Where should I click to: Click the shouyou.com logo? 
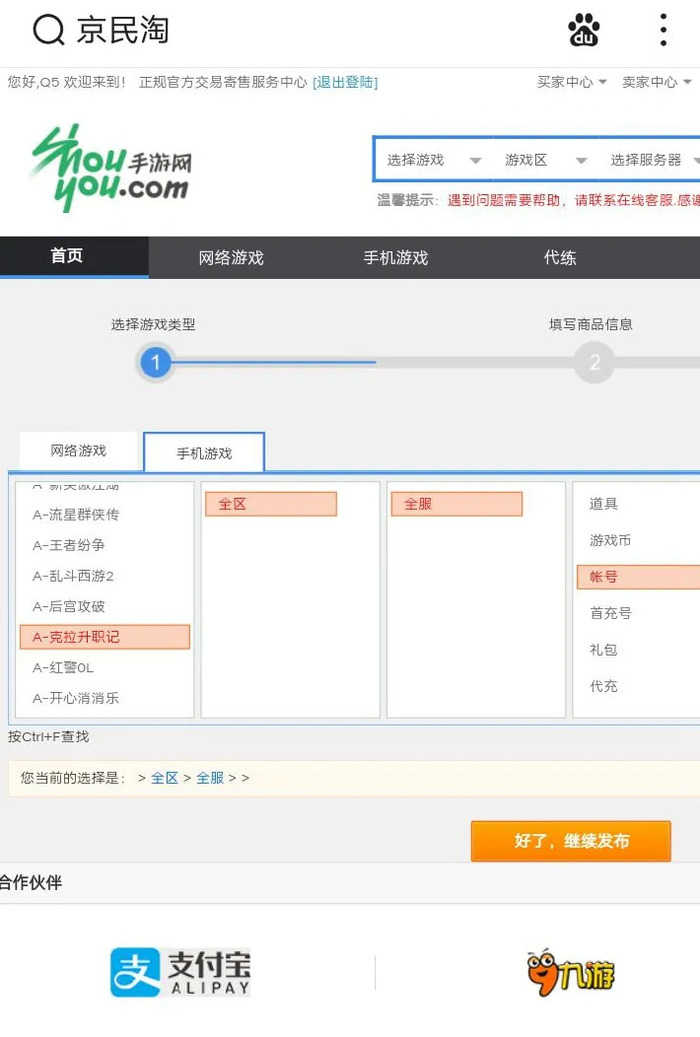pyautogui.click(x=111, y=168)
